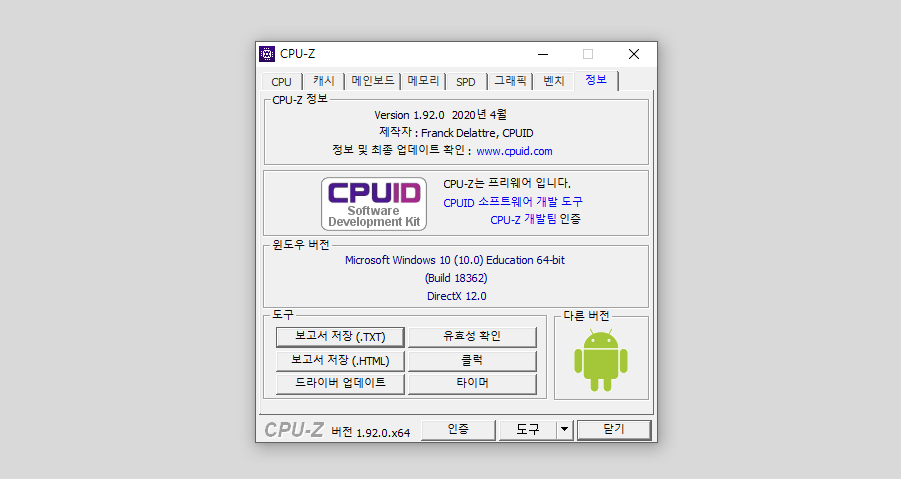This screenshot has height=479, width=901.
Task: Click the 유효성 확인 button
Action: 472,337
